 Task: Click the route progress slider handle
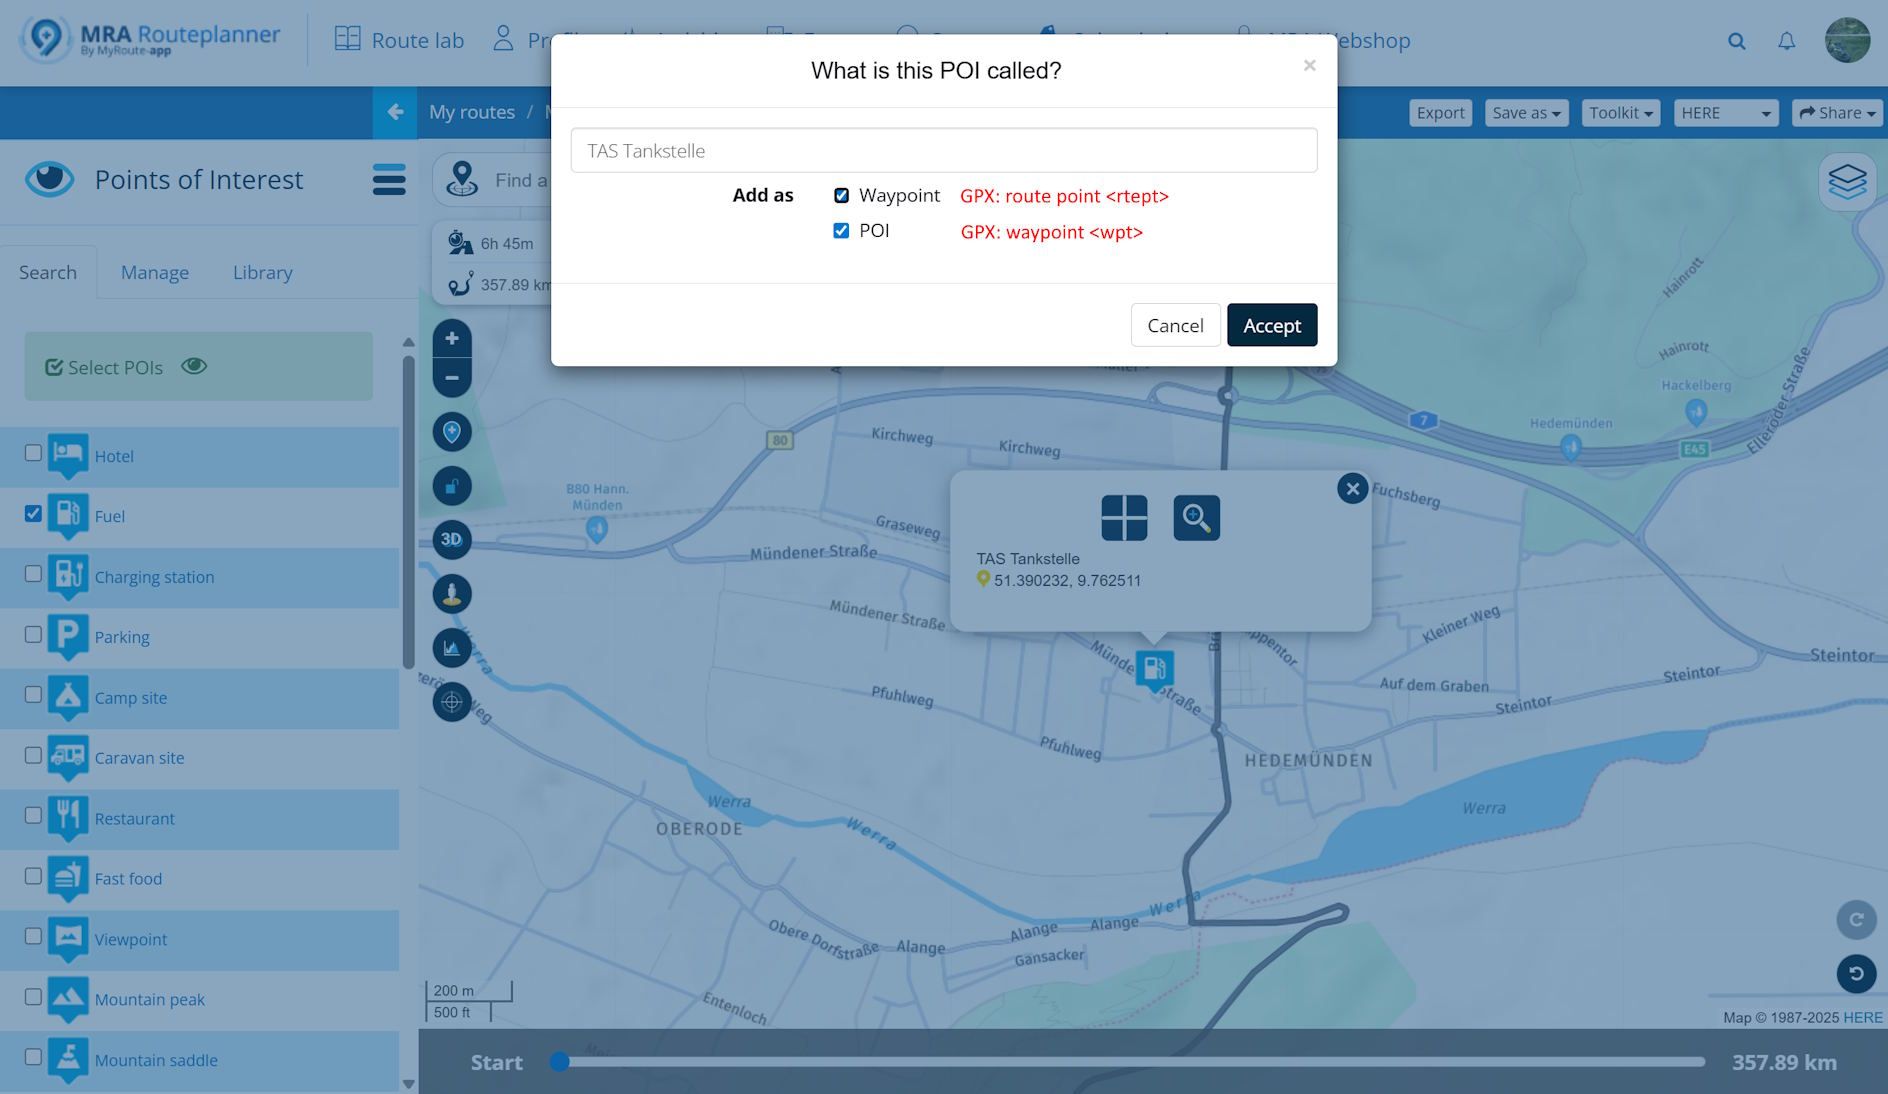click(560, 1062)
